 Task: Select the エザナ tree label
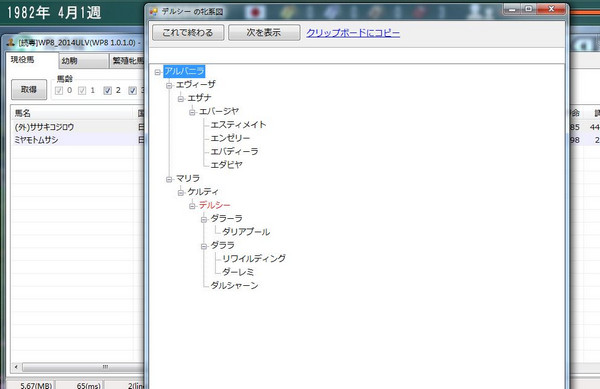coord(199,98)
